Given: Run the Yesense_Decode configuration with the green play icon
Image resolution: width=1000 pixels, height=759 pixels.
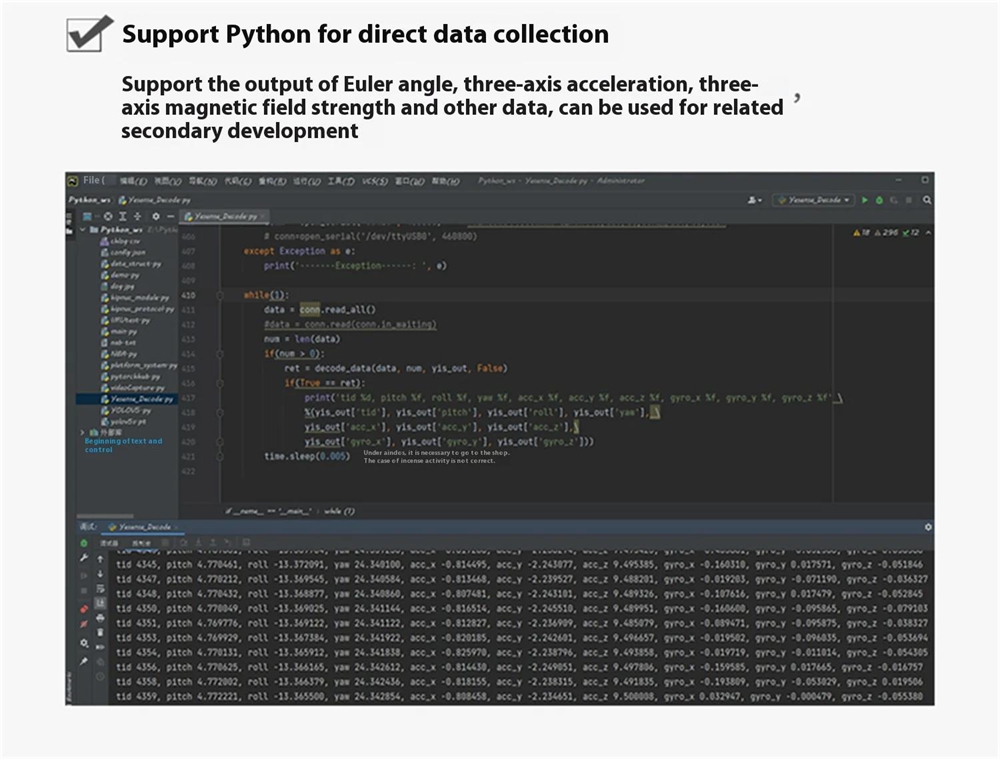Looking at the screenshot, I should point(865,200).
